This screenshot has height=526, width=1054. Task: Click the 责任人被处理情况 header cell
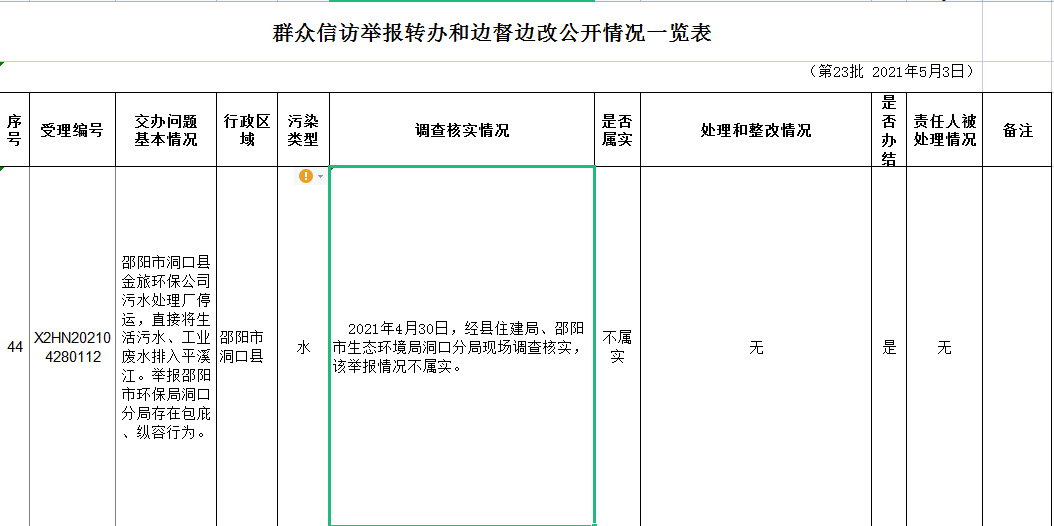click(944, 130)
